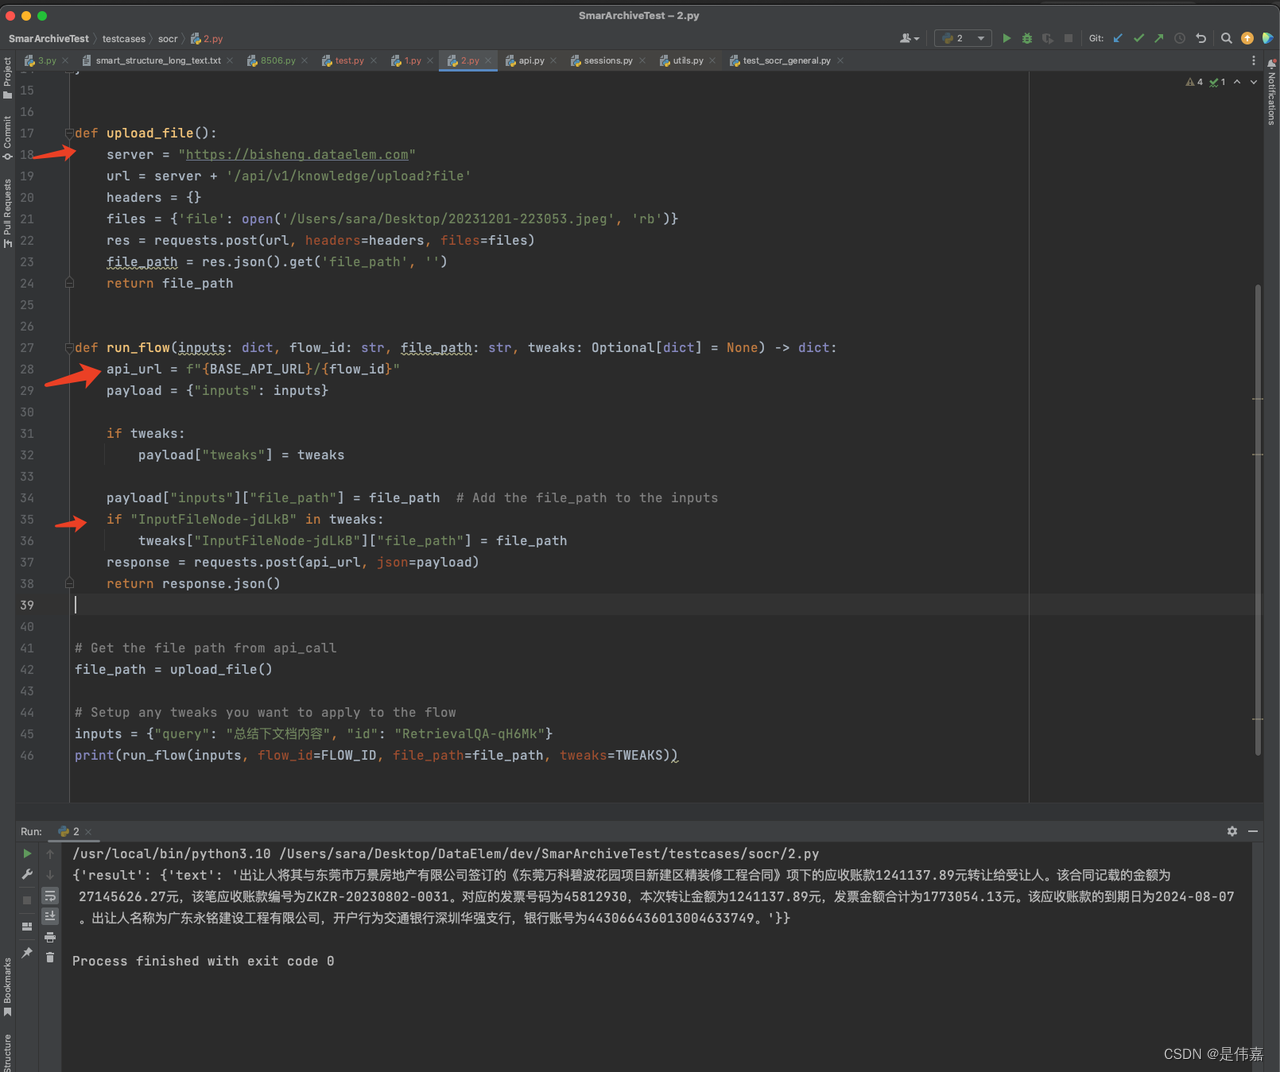Click the up-arrow stack trace icon in Run panel
Viewport: 1280px width, 1072px height.
pyautogui.click(x=50, y=854)
